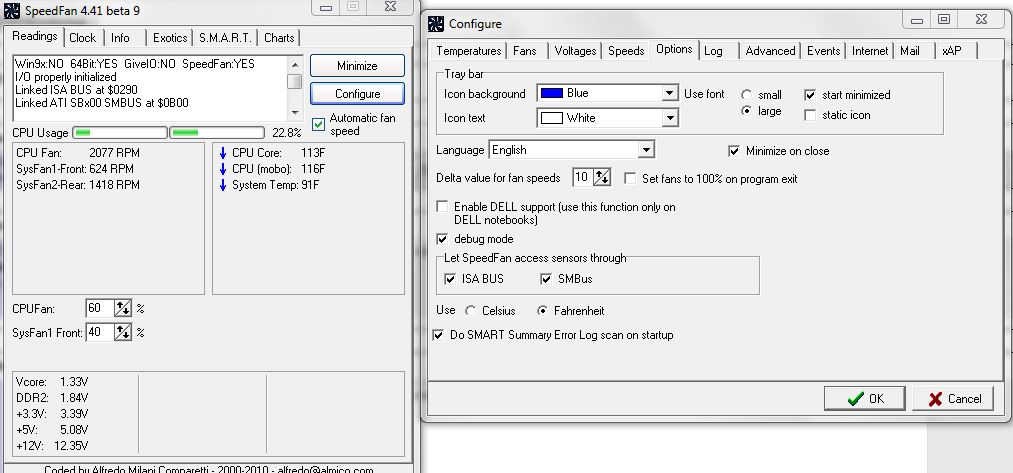The height and width of the screenshot is (473, 1013).
Task: Click the CPU (mobo) temperature down arrow icon
Action: [223, 169]
